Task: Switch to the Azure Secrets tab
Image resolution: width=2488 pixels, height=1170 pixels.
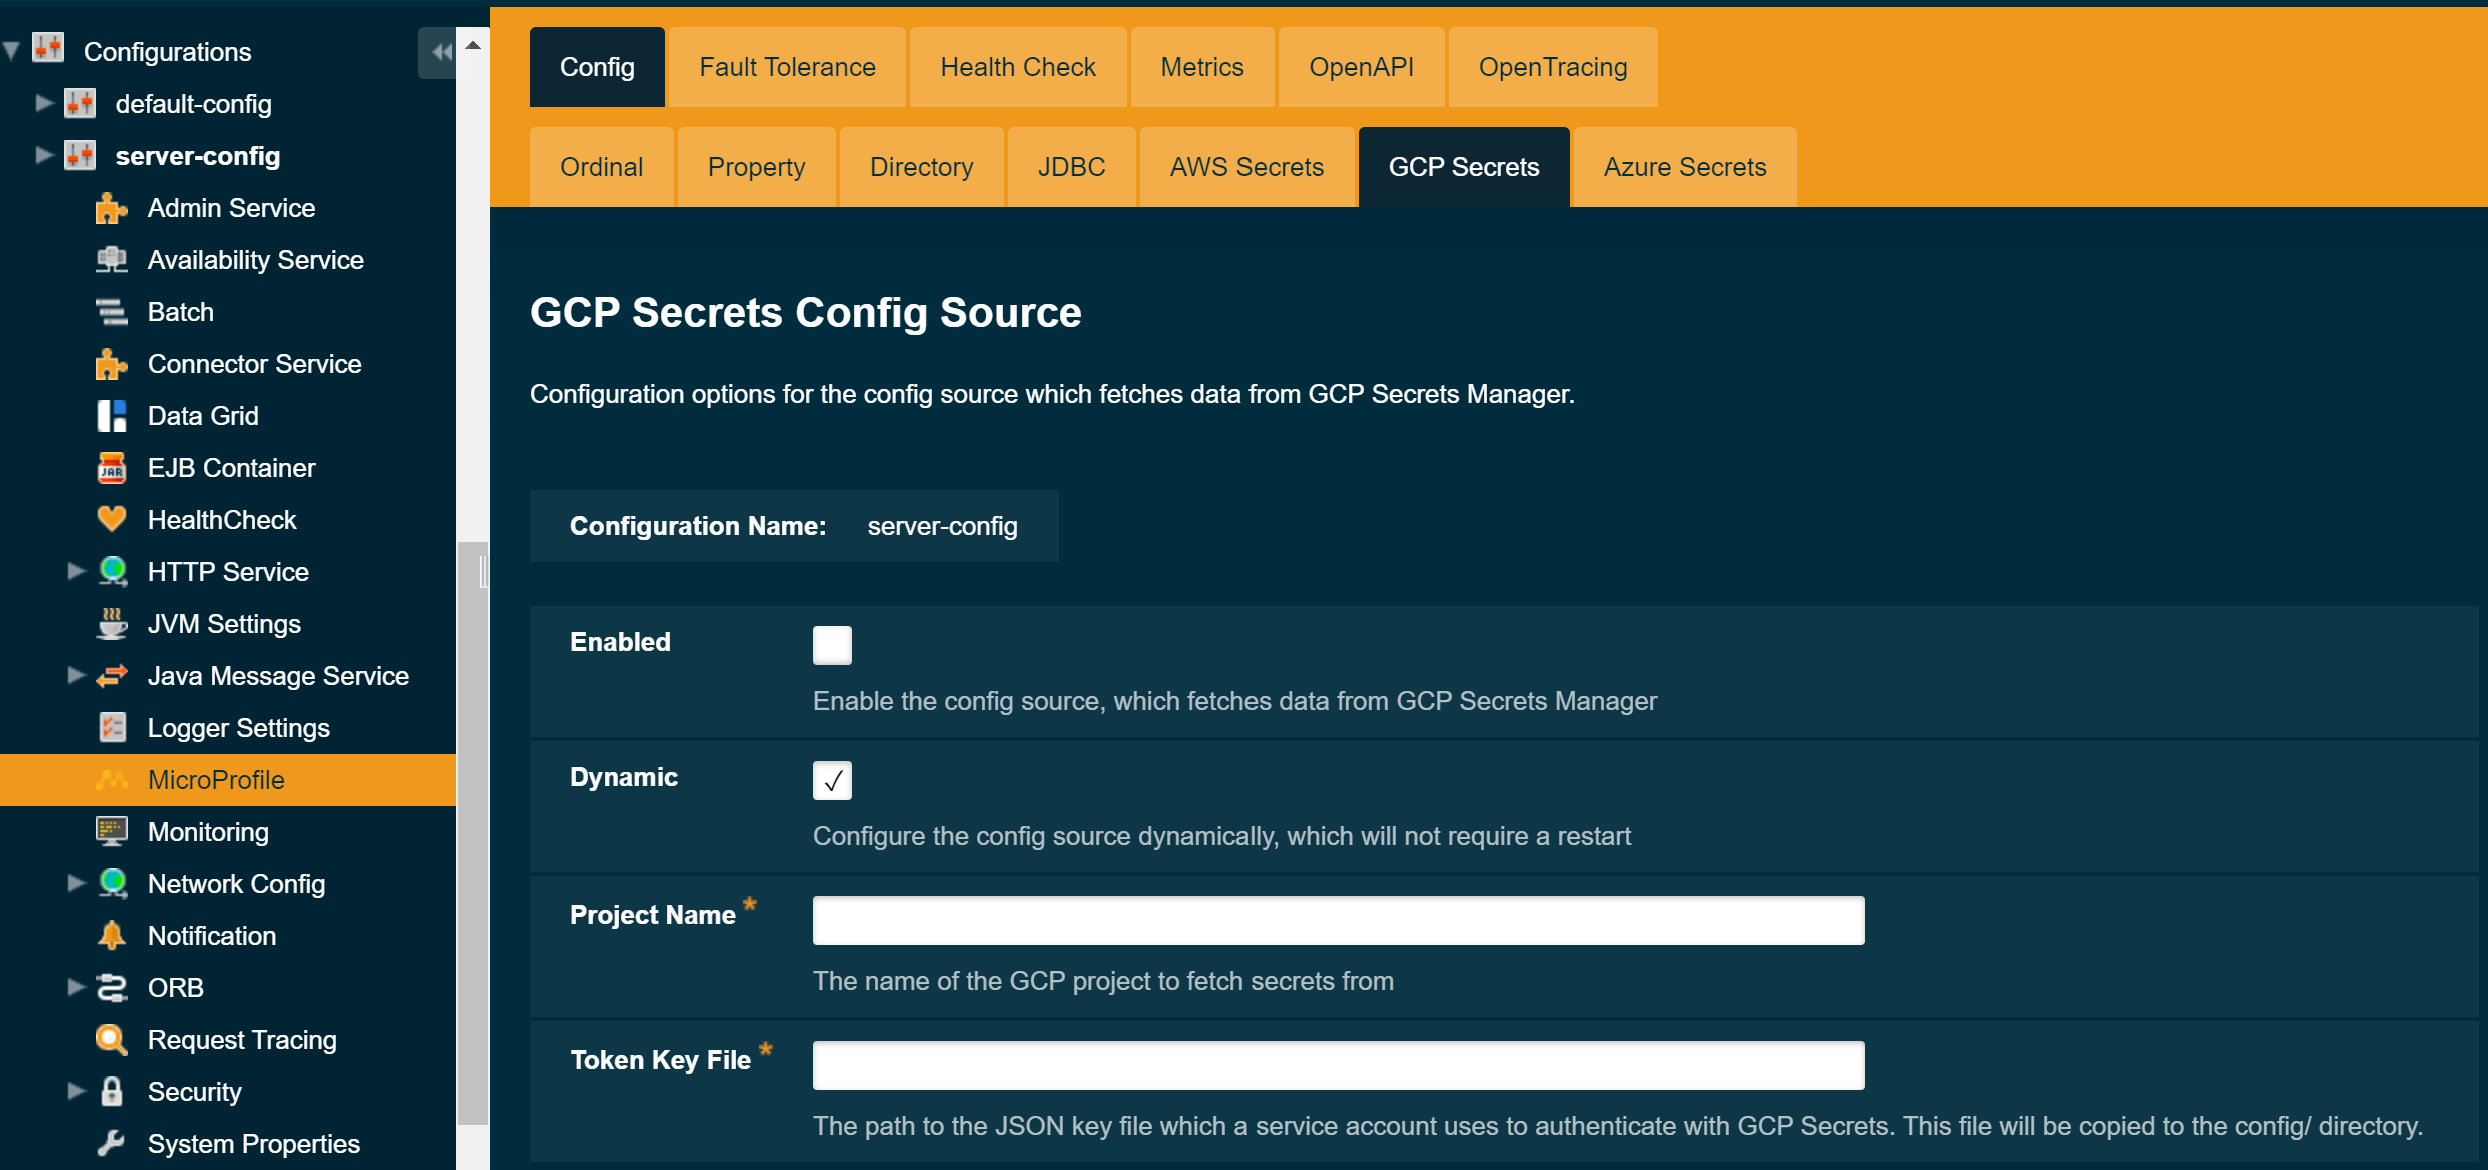Action: (1684, 166)
